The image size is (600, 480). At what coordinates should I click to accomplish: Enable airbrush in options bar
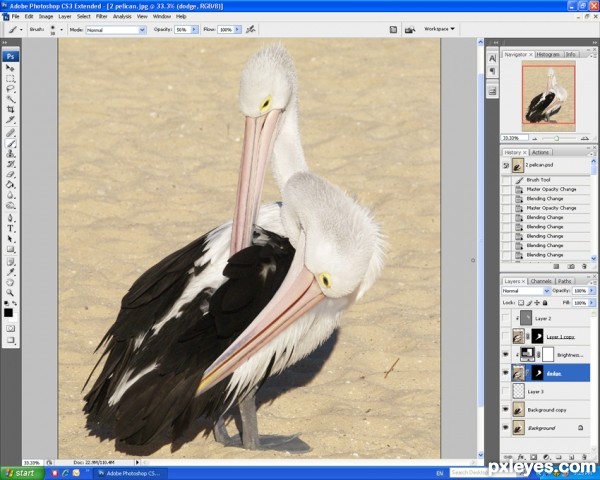tap(251, 29)
